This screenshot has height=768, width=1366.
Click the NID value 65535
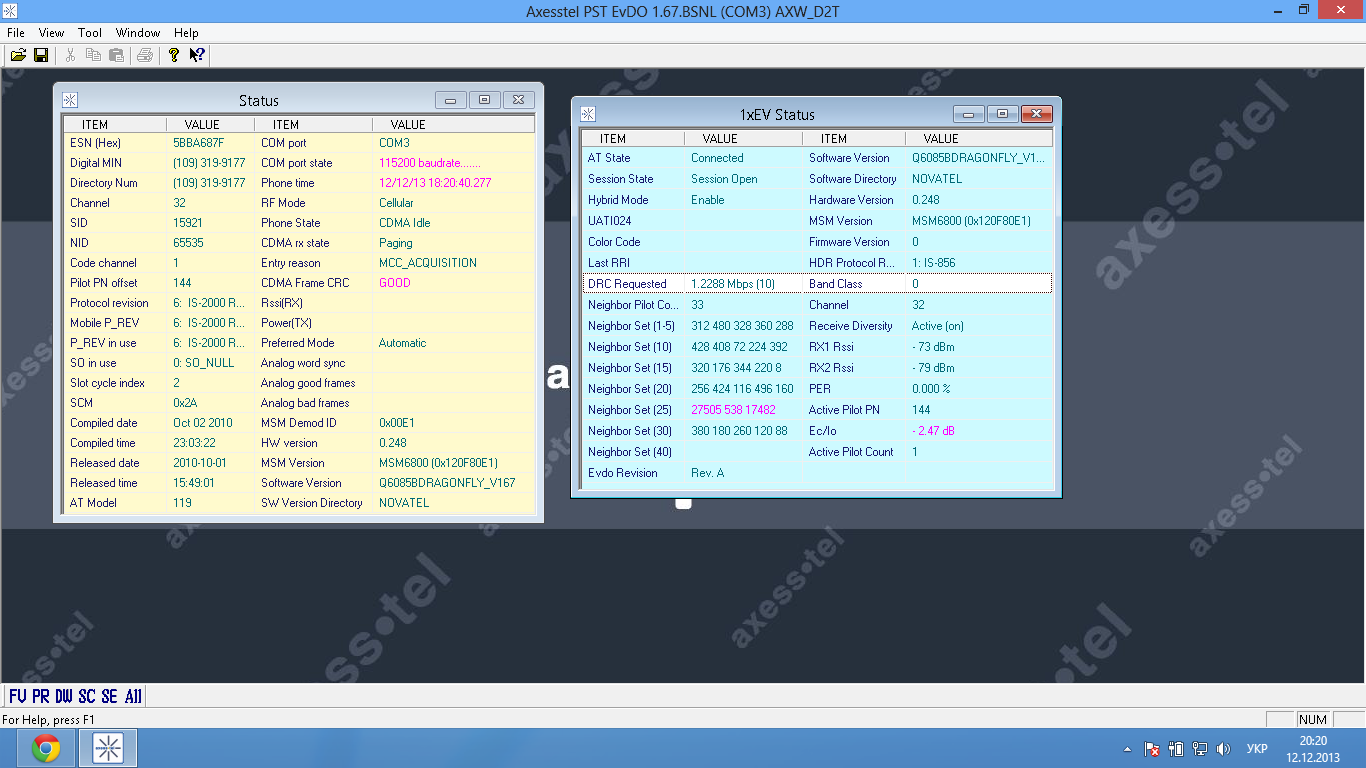coord(188,243)
